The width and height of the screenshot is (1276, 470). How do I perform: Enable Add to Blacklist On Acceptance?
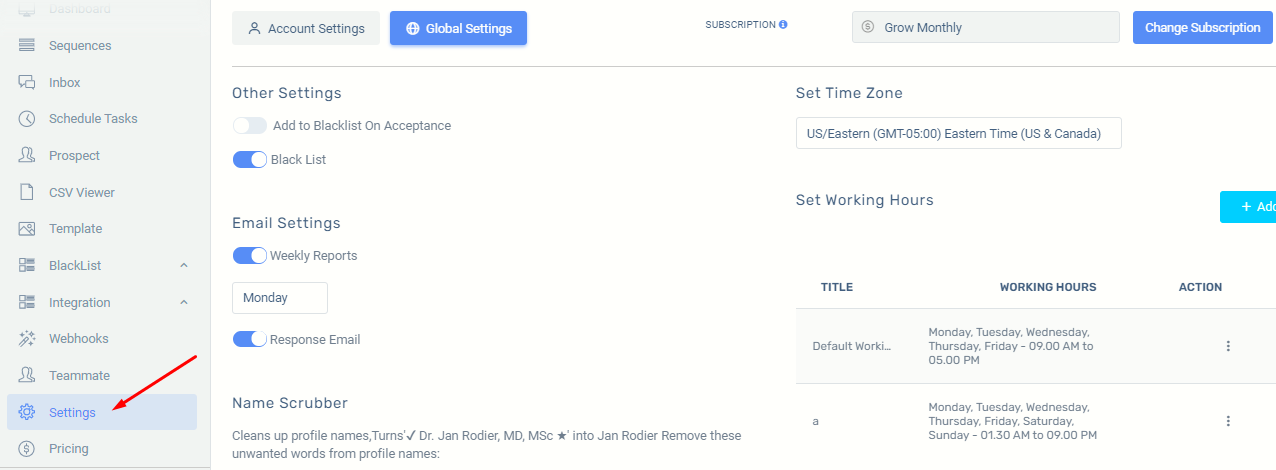coord(250,126)
